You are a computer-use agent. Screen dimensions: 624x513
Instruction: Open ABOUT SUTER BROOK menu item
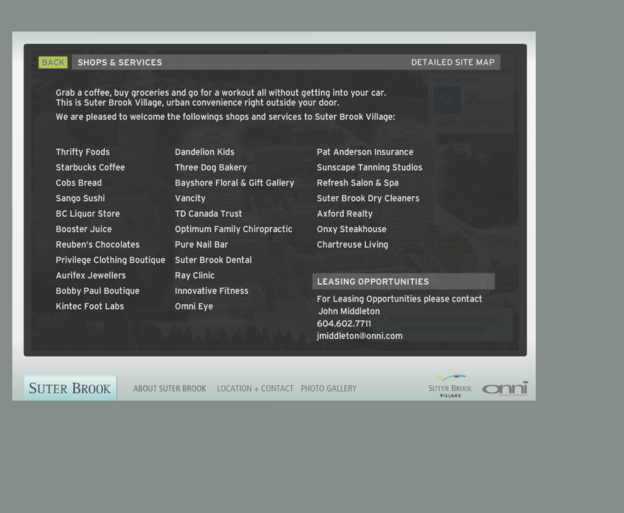[170, 388]
